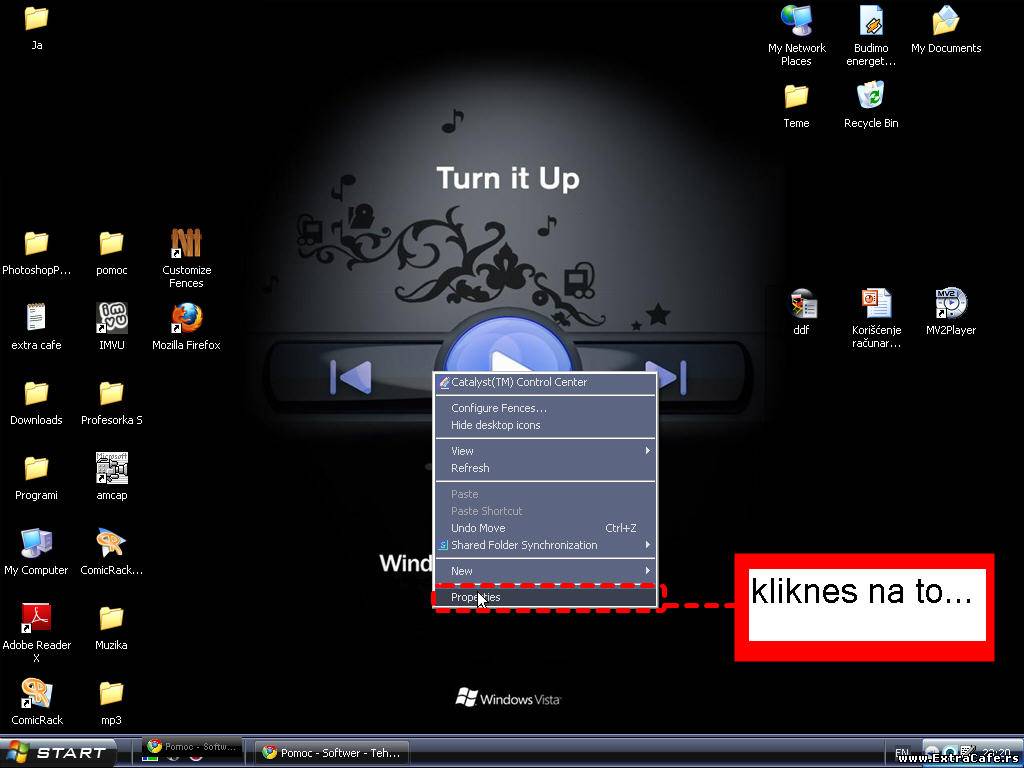Open My Network Places icon

(x=796, y=22)
